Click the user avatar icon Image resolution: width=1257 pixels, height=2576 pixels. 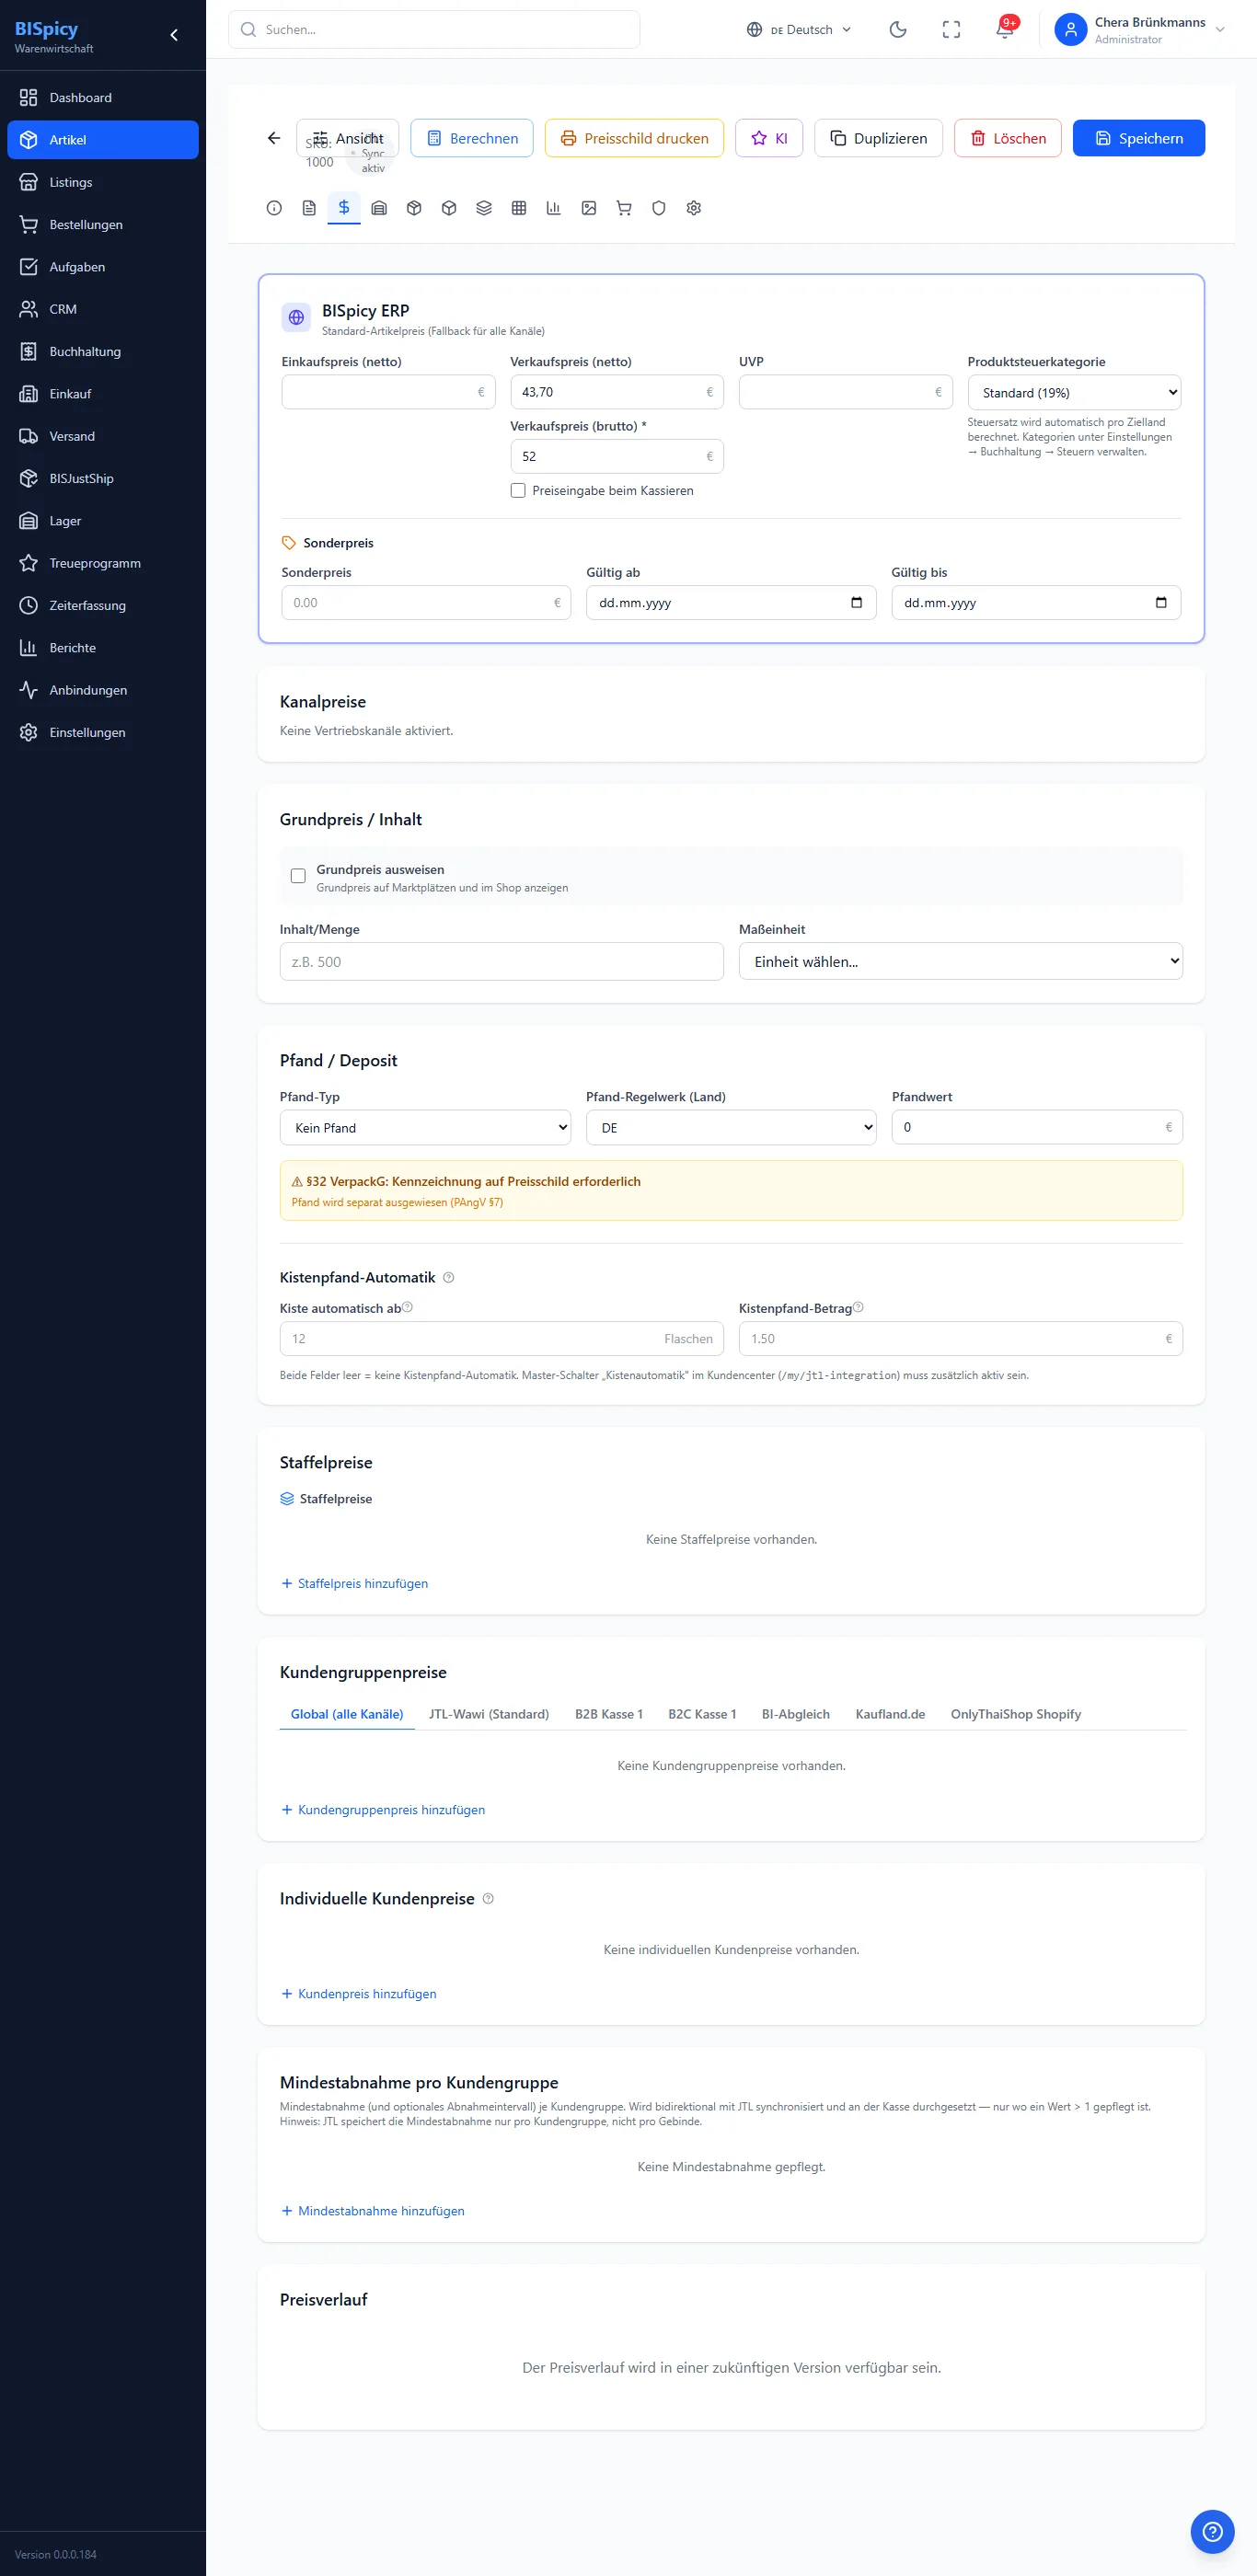coord(1071,30)
